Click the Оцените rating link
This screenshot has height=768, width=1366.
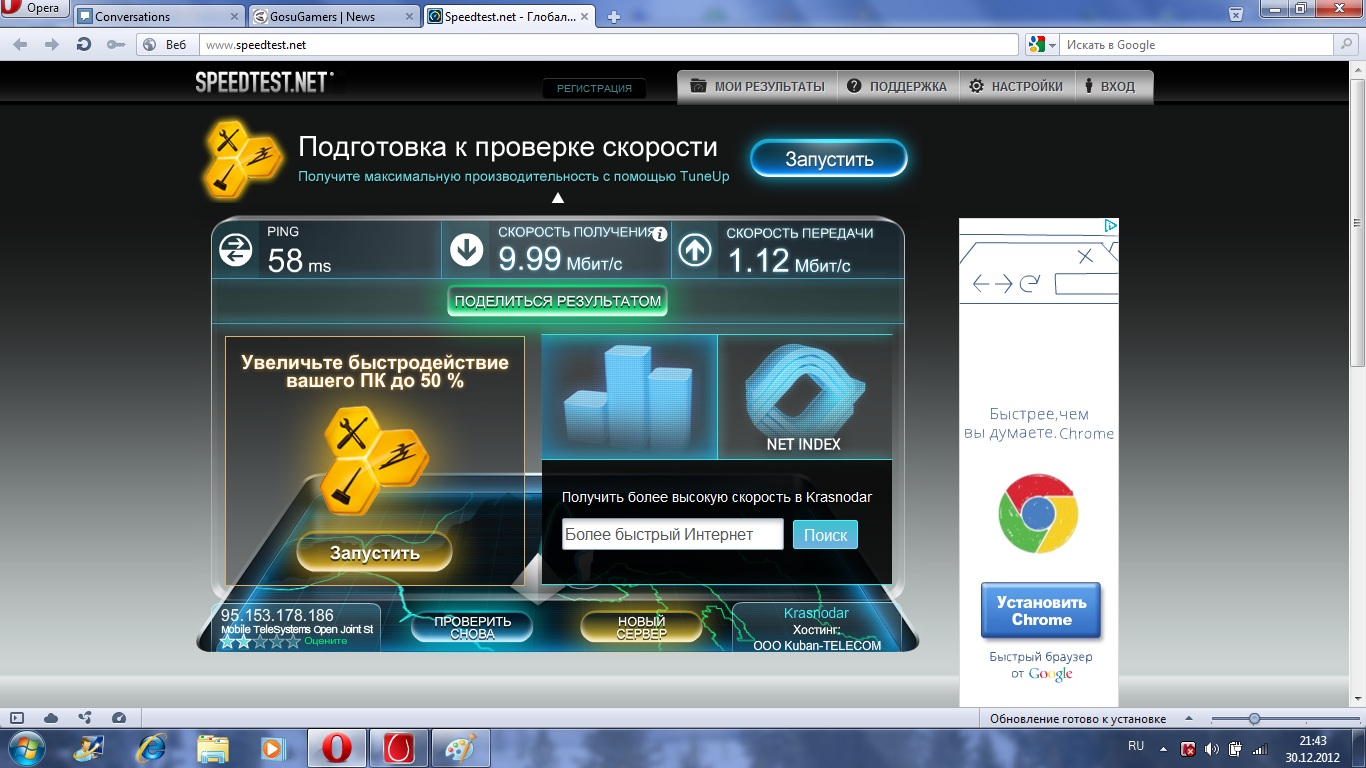point(325,641)
